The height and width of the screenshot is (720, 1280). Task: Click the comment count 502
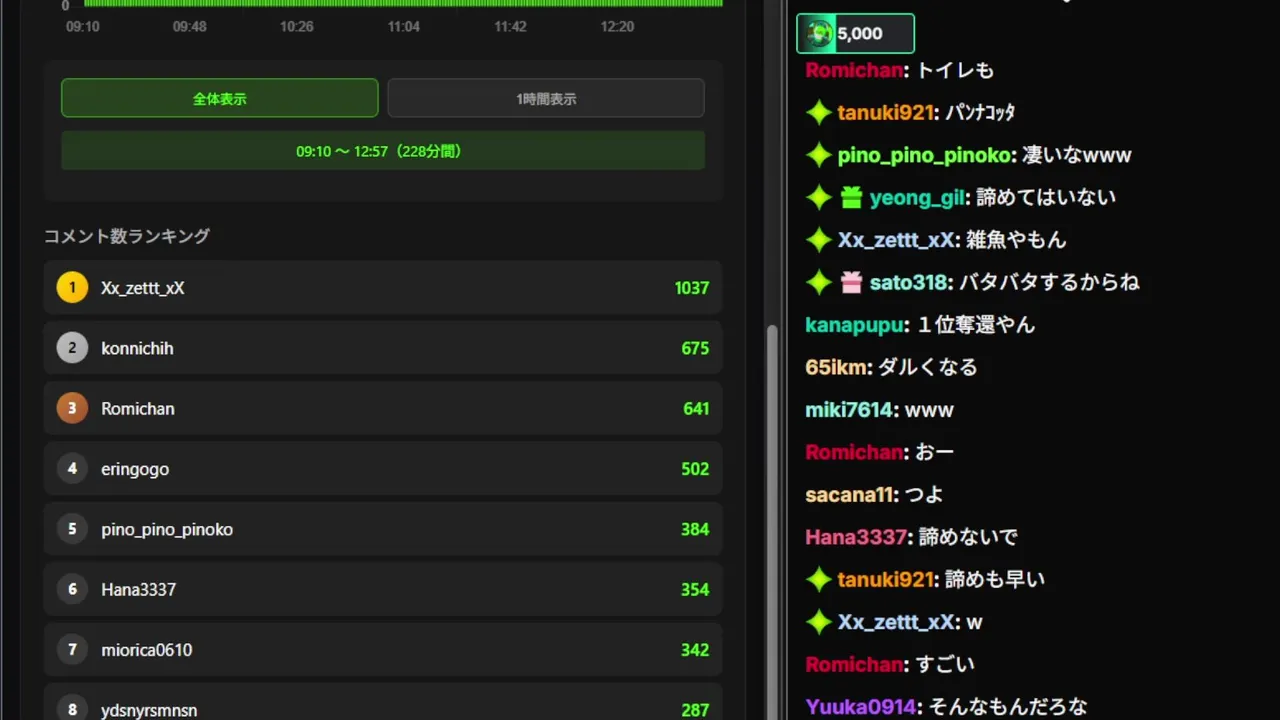[x=695, y=469]
